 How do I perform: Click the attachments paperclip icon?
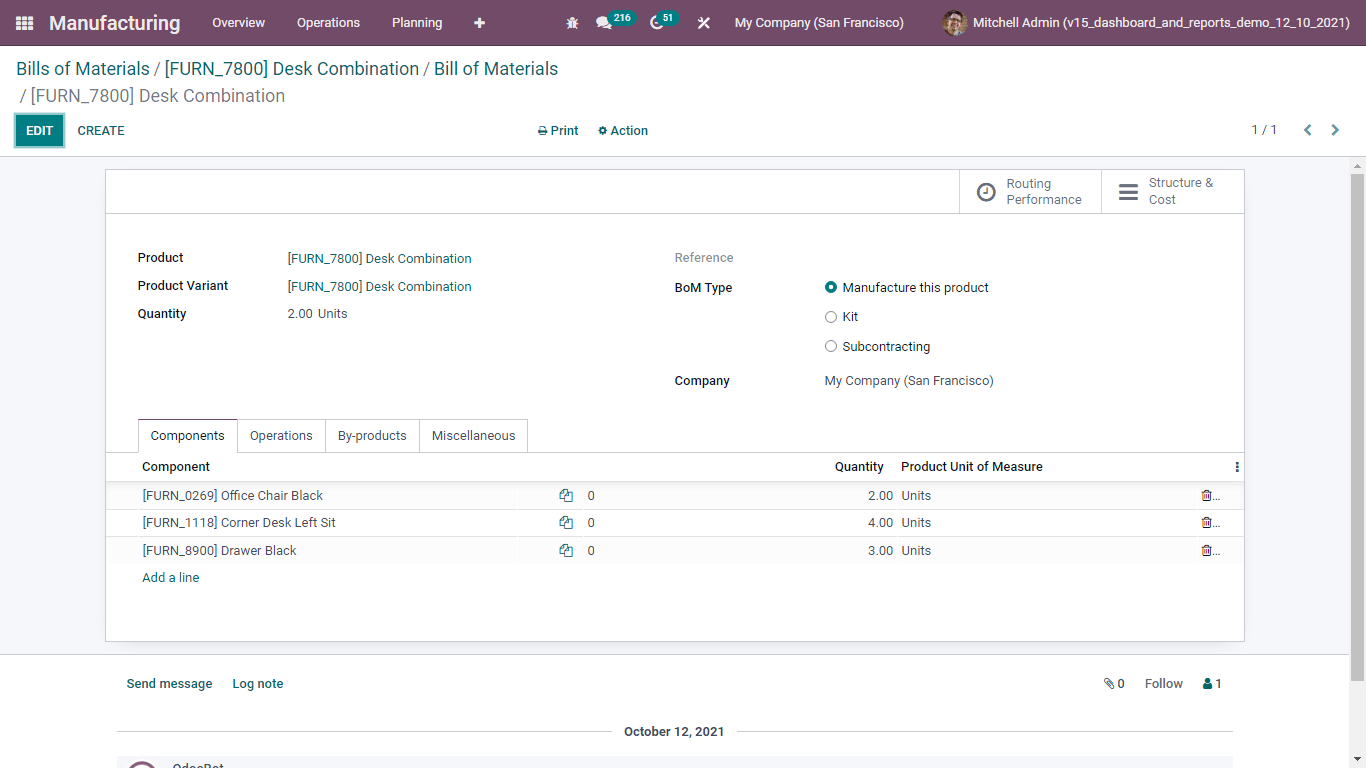click(1110, 683)
